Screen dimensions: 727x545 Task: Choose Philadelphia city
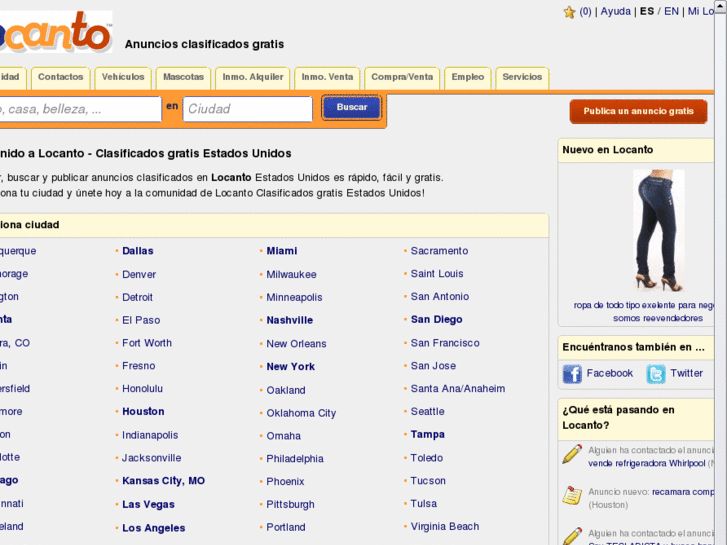coord(295,459)
